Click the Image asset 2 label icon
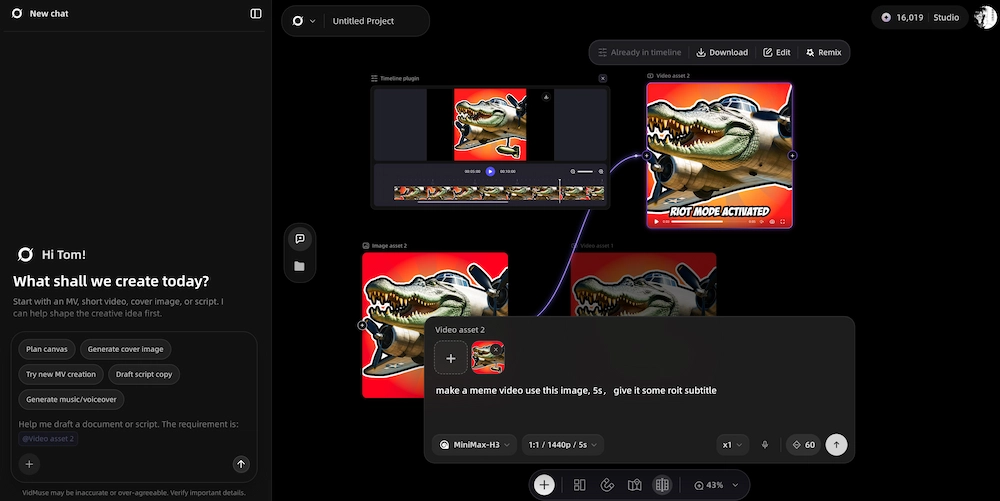Viewport: 1000px width, 501px height. tap(366, 245)
